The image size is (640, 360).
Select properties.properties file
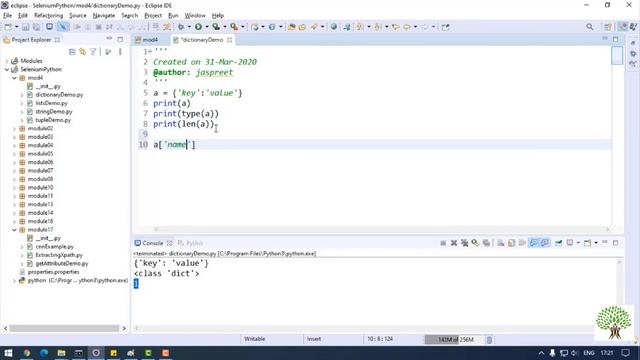coord(53,272)
